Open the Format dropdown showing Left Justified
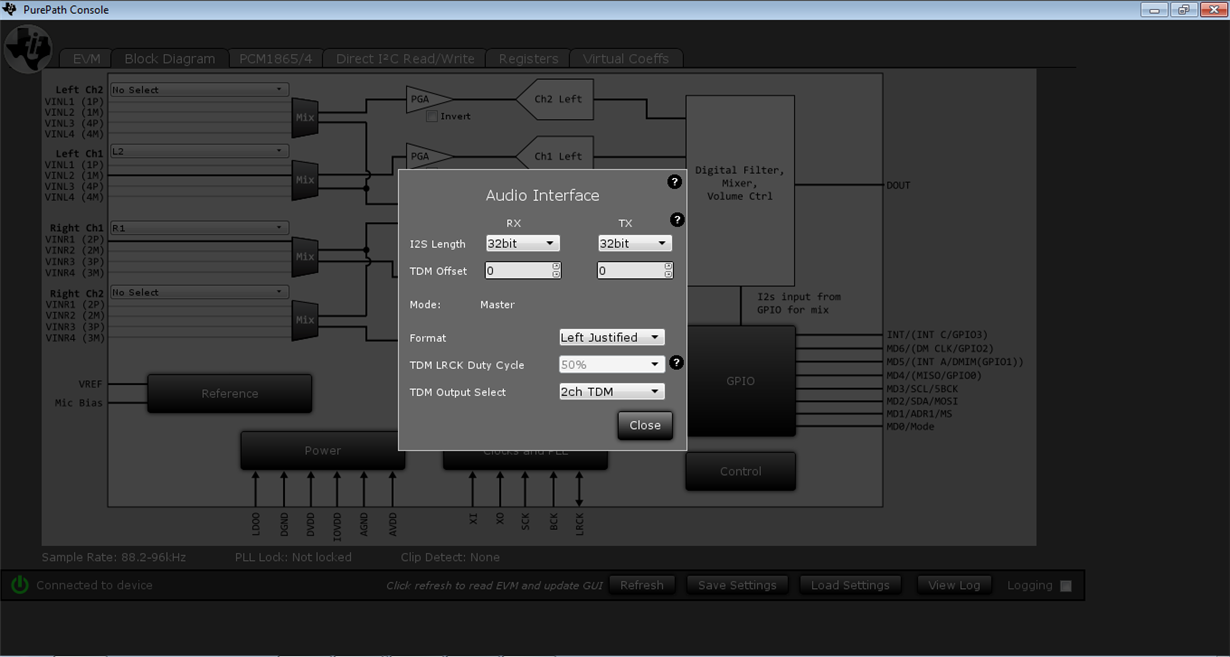This screenshot has width=1230, height=657. [x=611, y=338]
